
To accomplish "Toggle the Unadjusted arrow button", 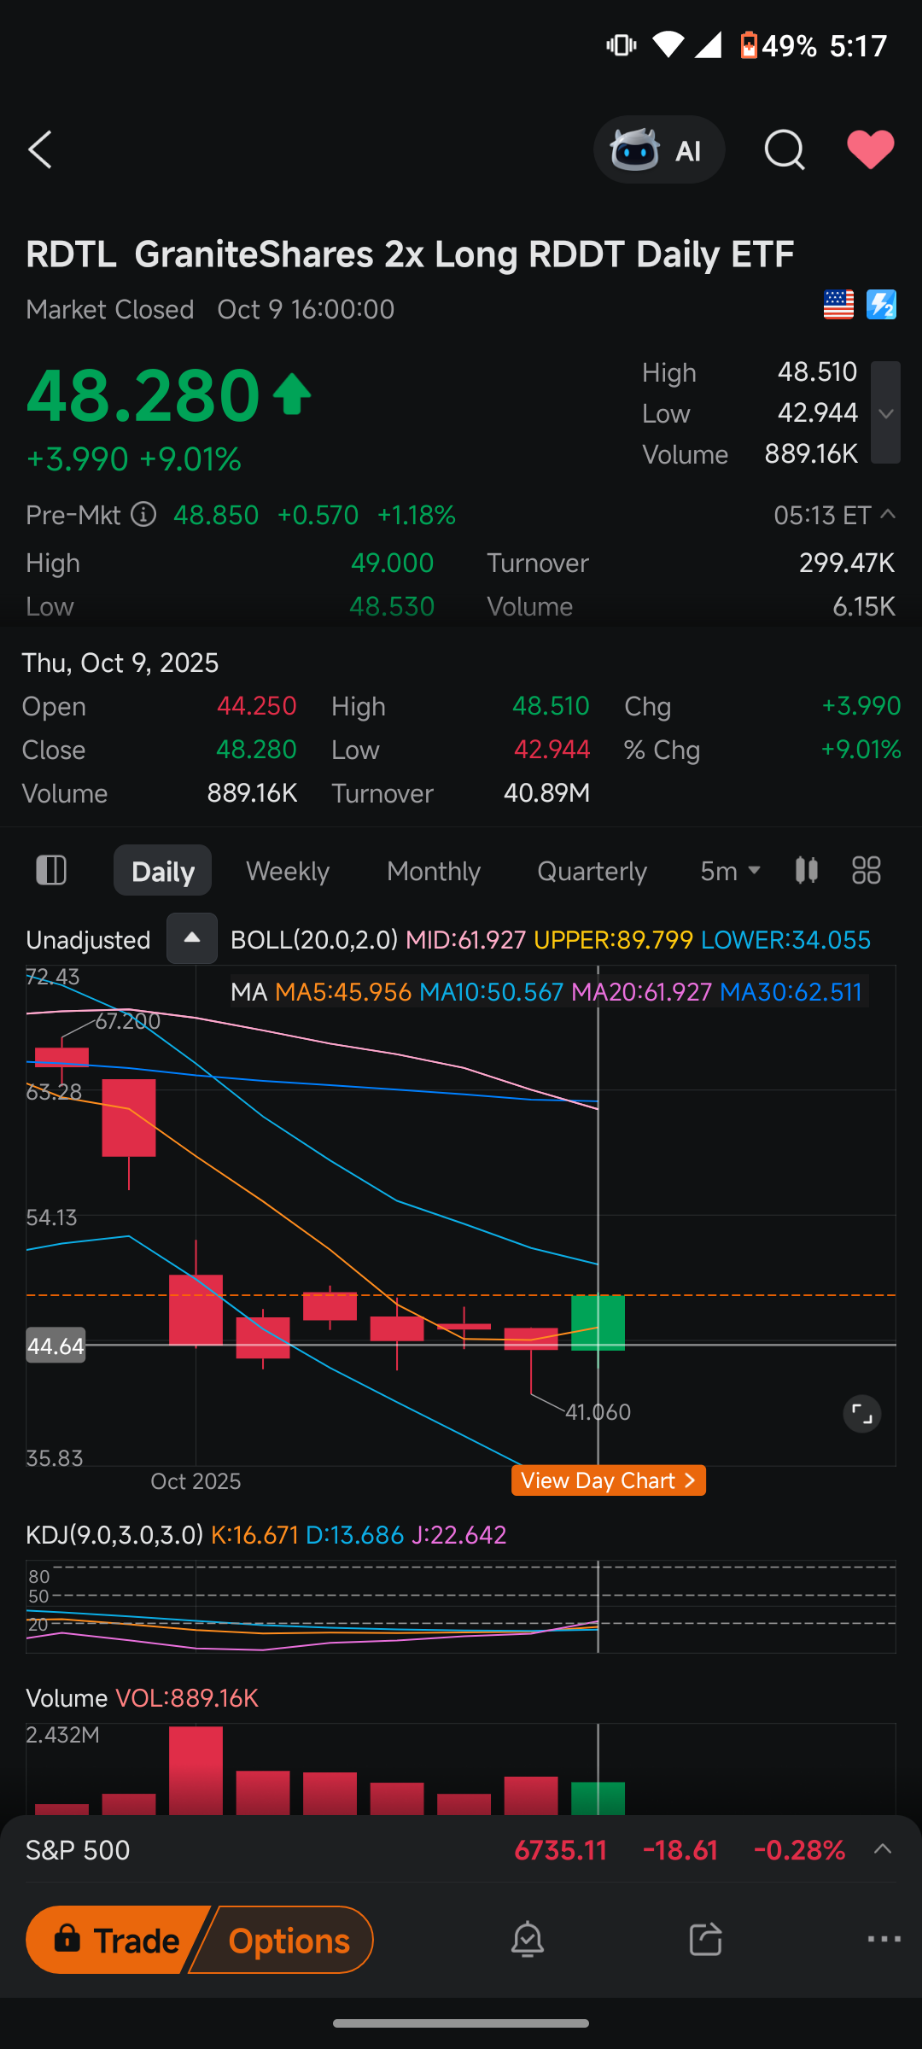I will pyautogui.click(x=192, y=939).
